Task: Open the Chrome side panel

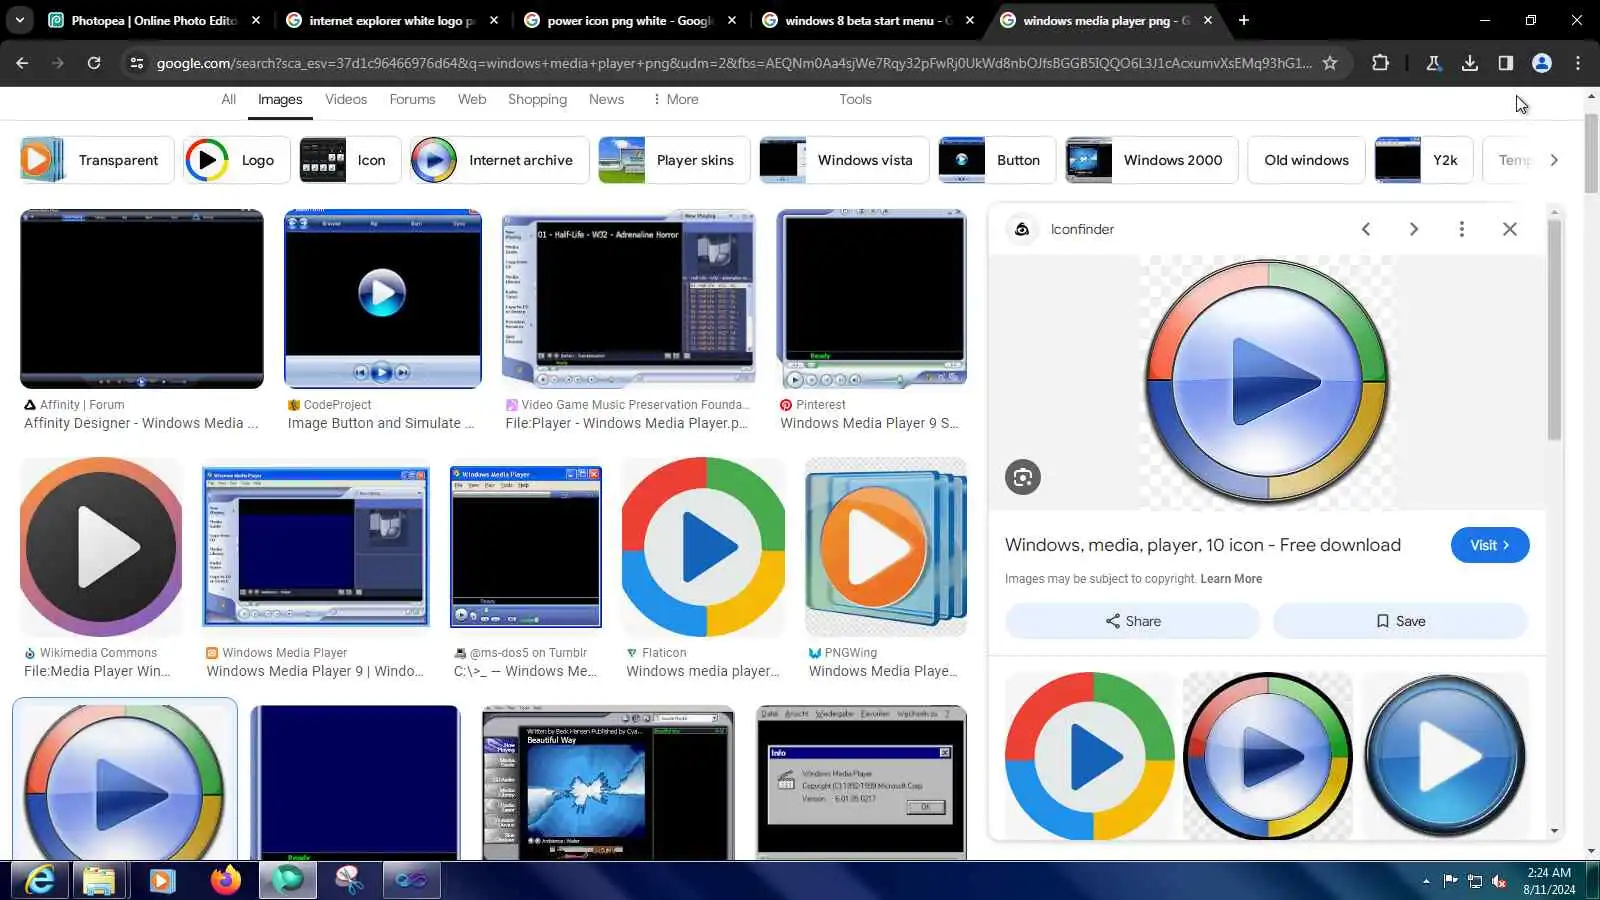Action: [1505, 63]
